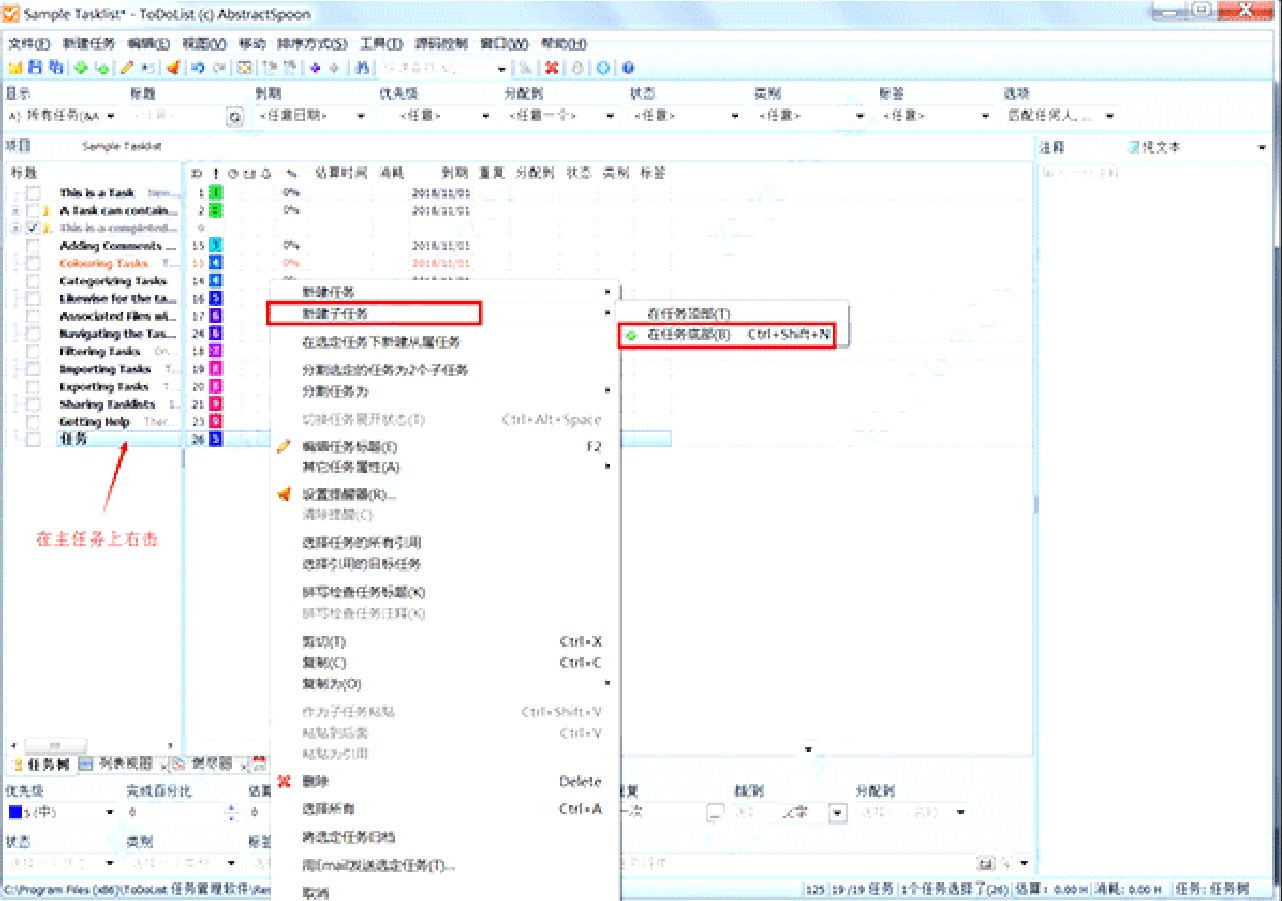
Task: Open the 帮助 menu
Action: pos(563,44)
